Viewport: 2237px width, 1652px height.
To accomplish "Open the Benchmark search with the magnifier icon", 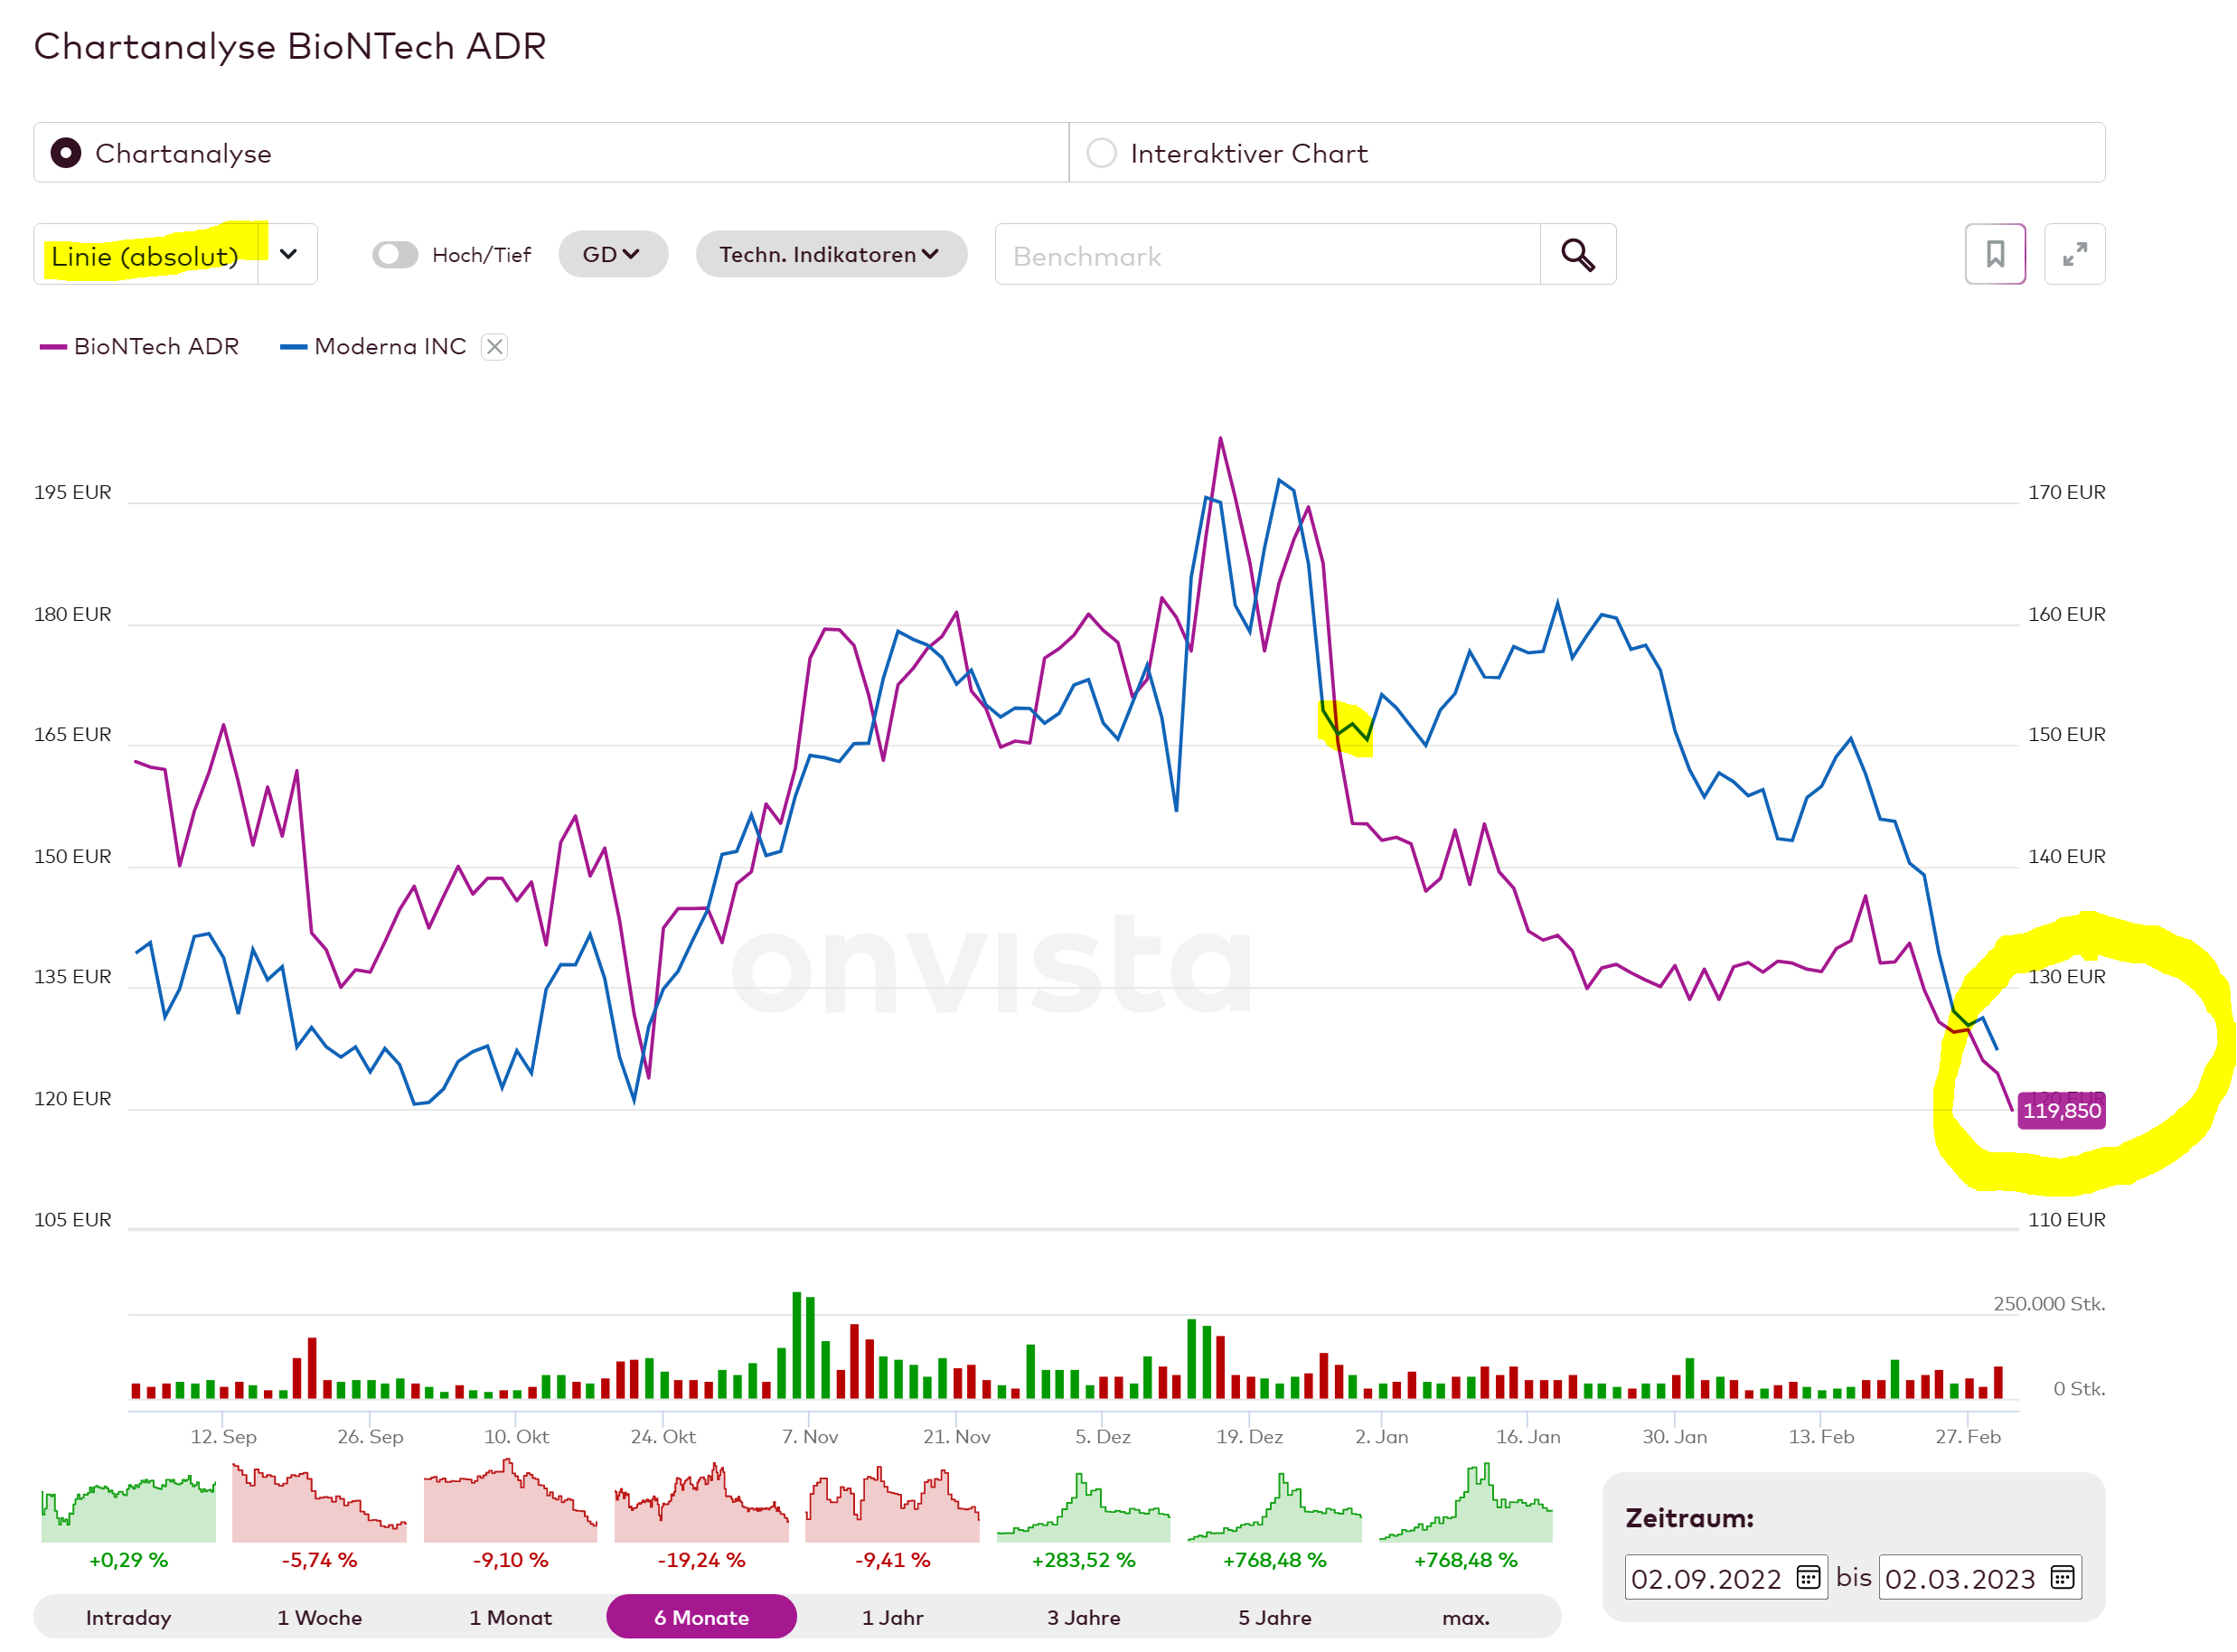I will click(x=1578, y=256).
